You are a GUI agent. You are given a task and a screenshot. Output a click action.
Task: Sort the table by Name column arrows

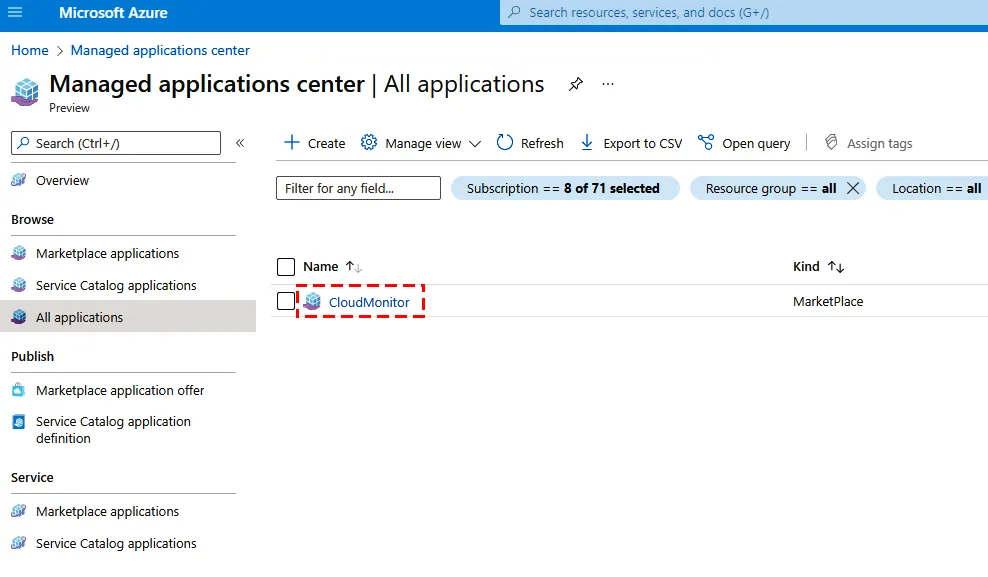click(353, 267)
